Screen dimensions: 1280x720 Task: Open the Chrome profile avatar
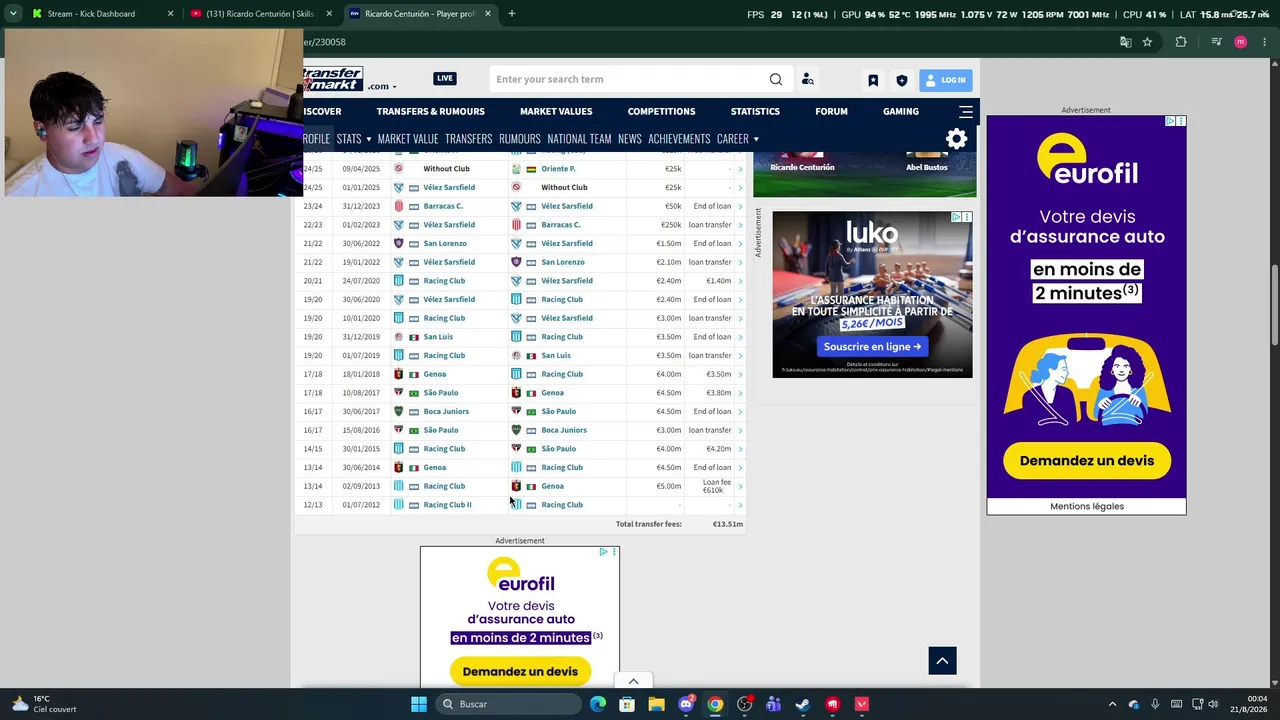[1240, 42]
